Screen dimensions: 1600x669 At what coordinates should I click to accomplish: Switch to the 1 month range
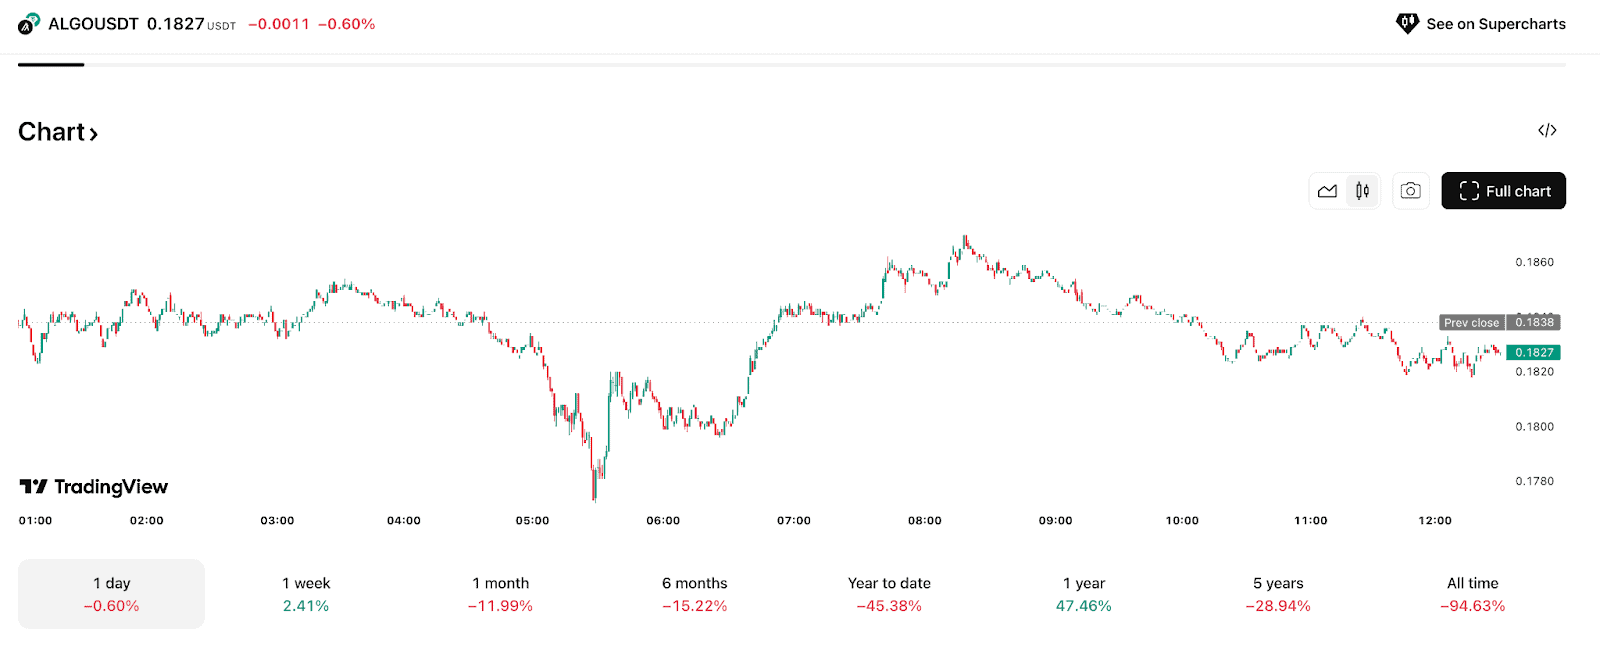click(x=500, y=594)
